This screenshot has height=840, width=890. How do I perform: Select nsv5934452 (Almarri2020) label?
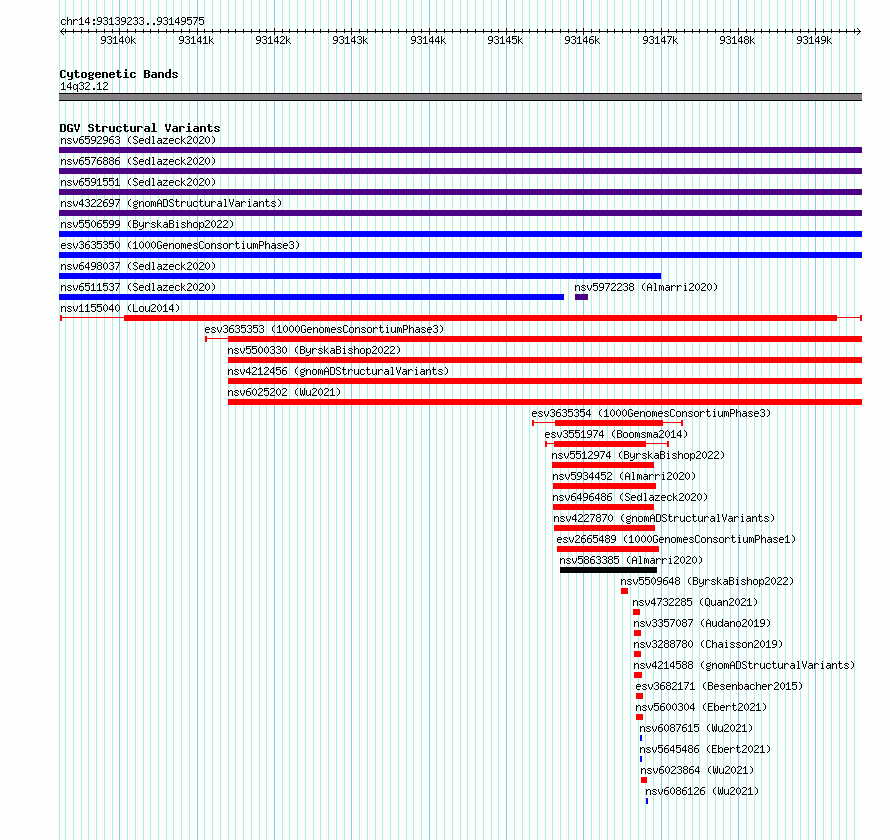click(x=624, y=476)
